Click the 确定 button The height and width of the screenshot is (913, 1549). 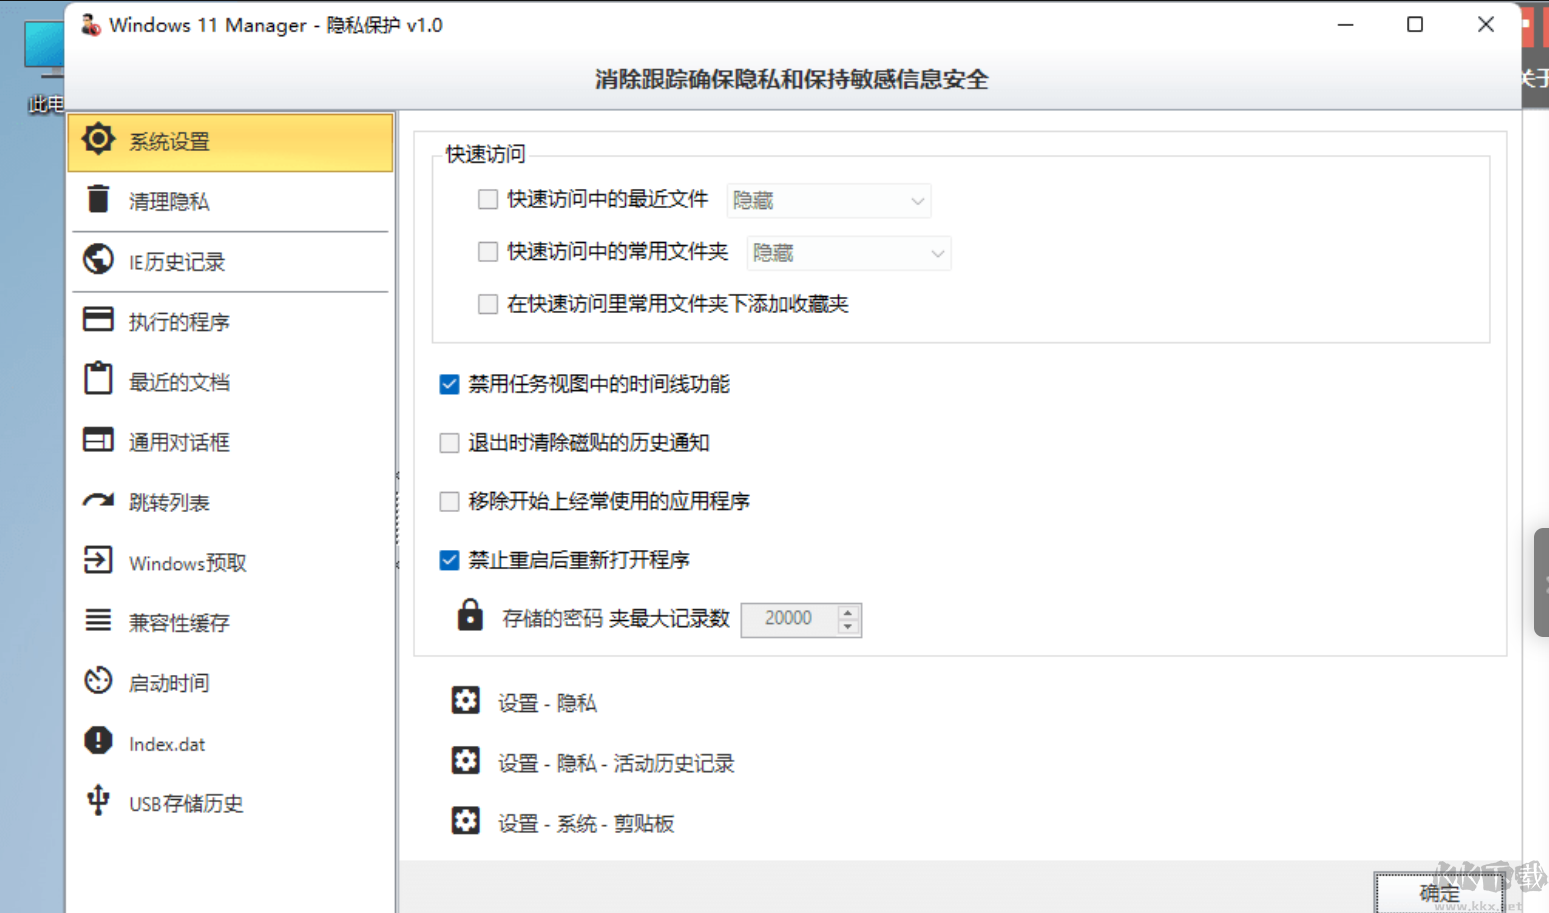click(1438, 893)
